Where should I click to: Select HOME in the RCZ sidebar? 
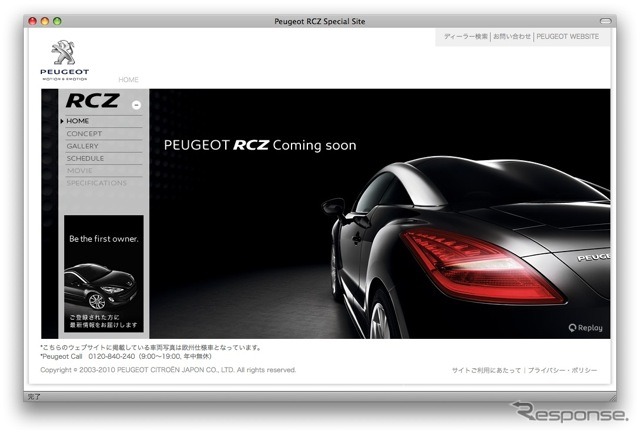click(78, 121)
